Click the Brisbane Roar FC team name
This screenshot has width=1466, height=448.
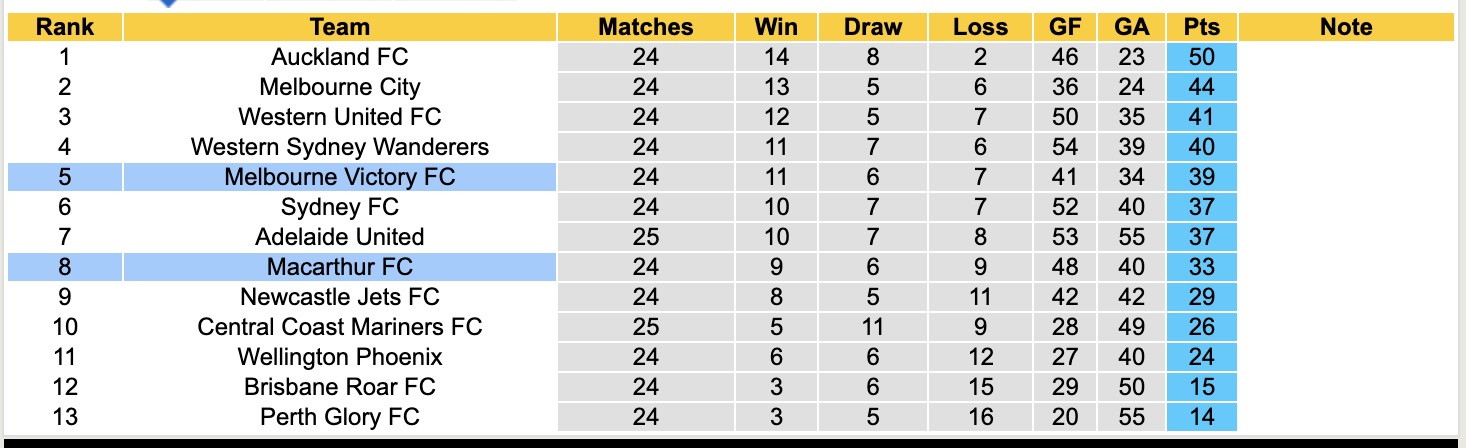tap(340, 387)
